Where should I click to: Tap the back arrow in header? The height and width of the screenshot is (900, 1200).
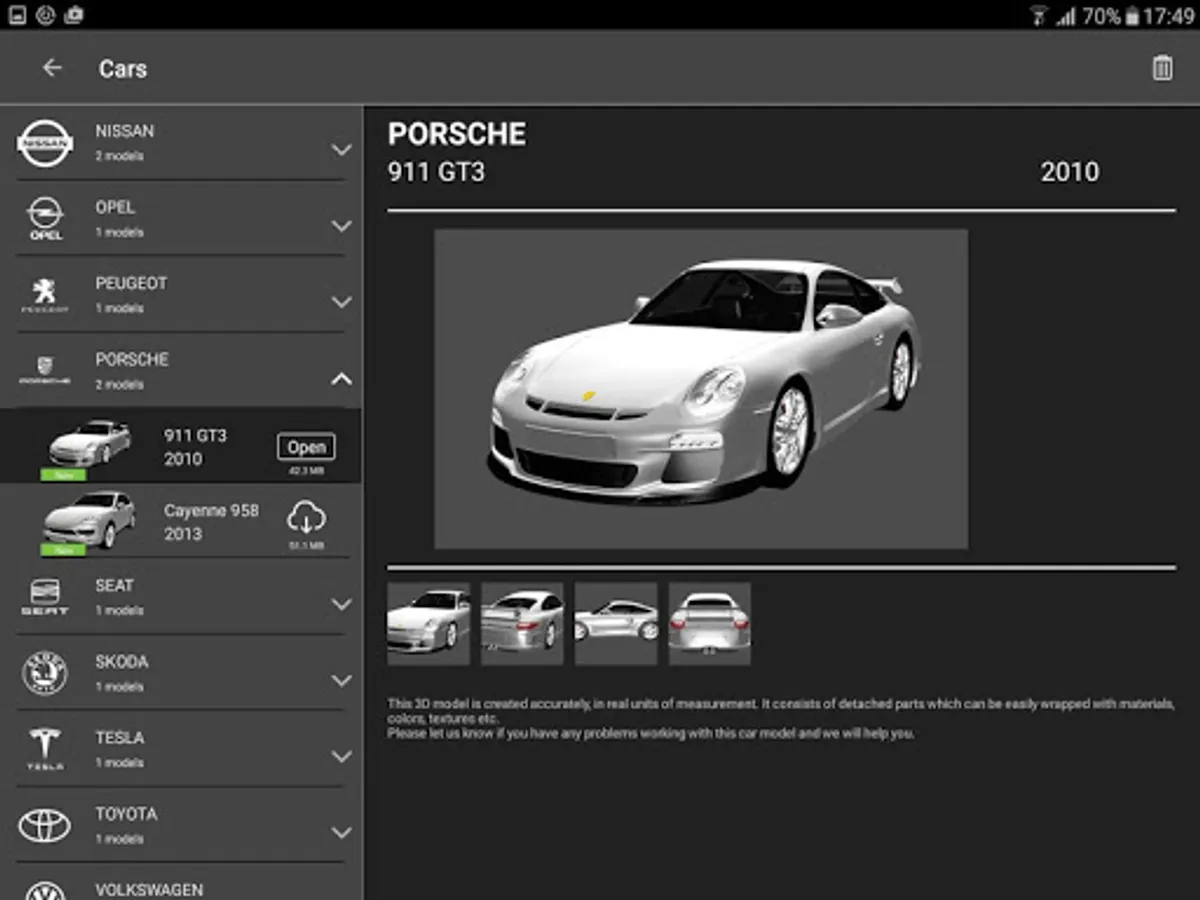point(52,68)
